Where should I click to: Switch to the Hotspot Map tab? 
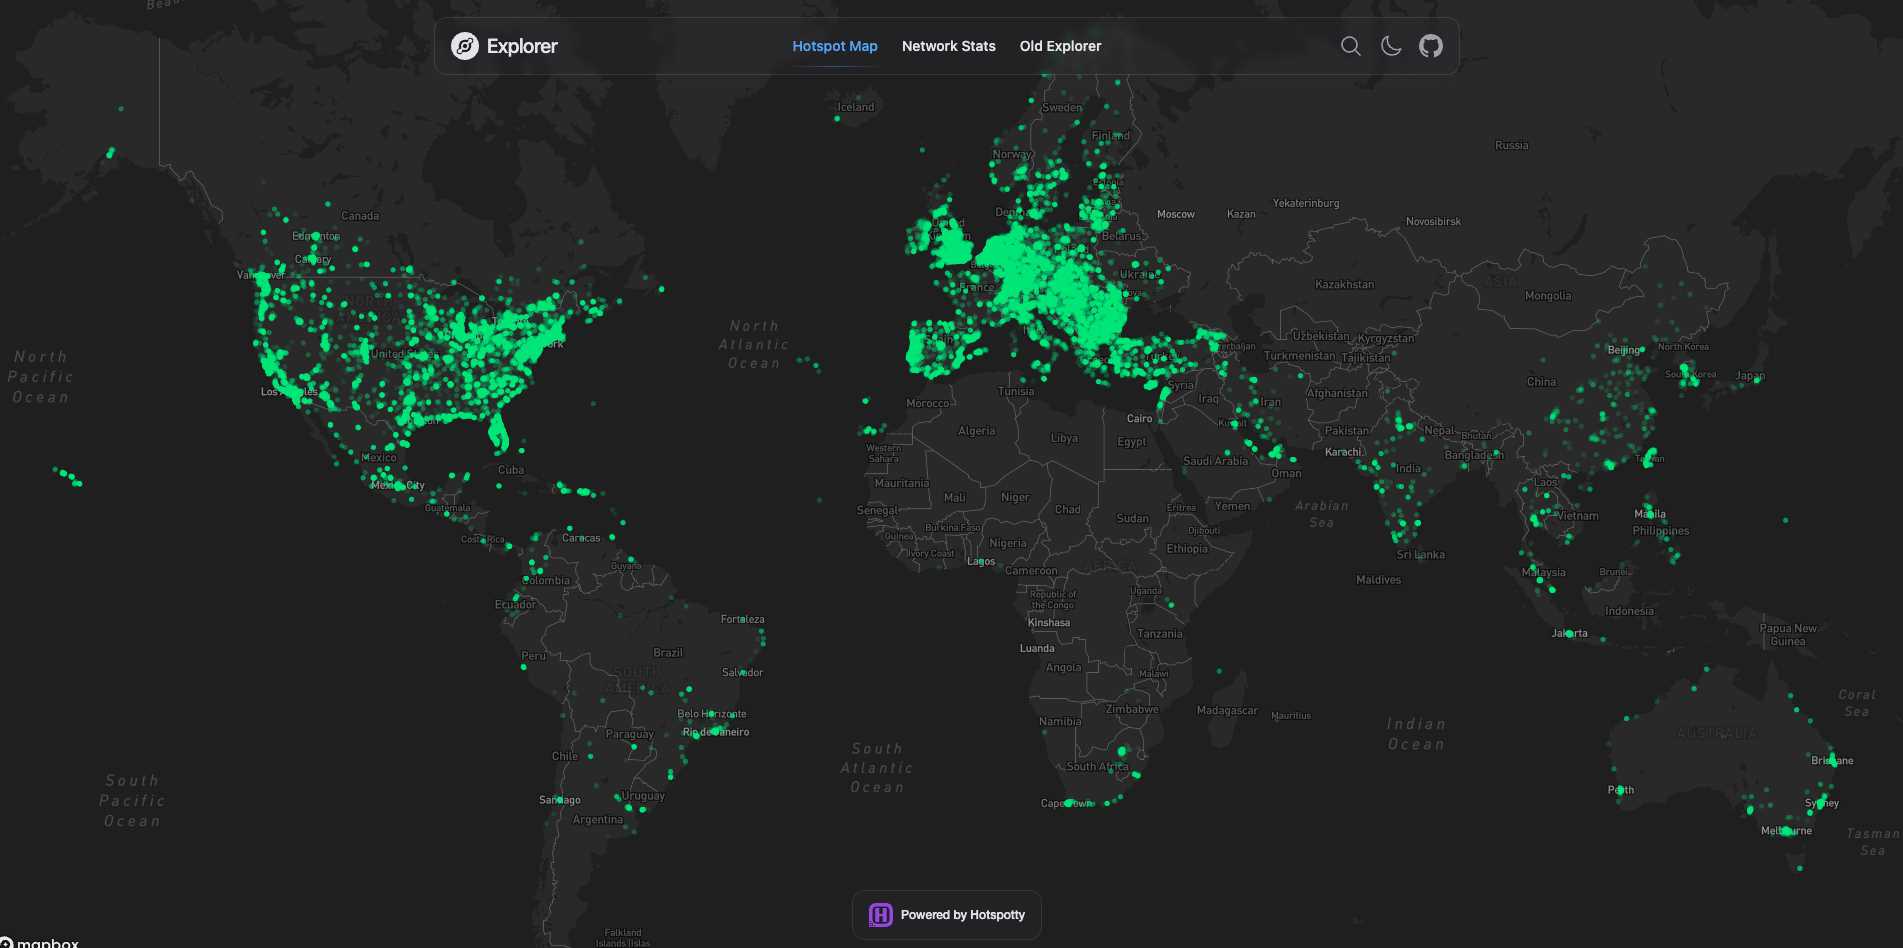pos(834,46)
